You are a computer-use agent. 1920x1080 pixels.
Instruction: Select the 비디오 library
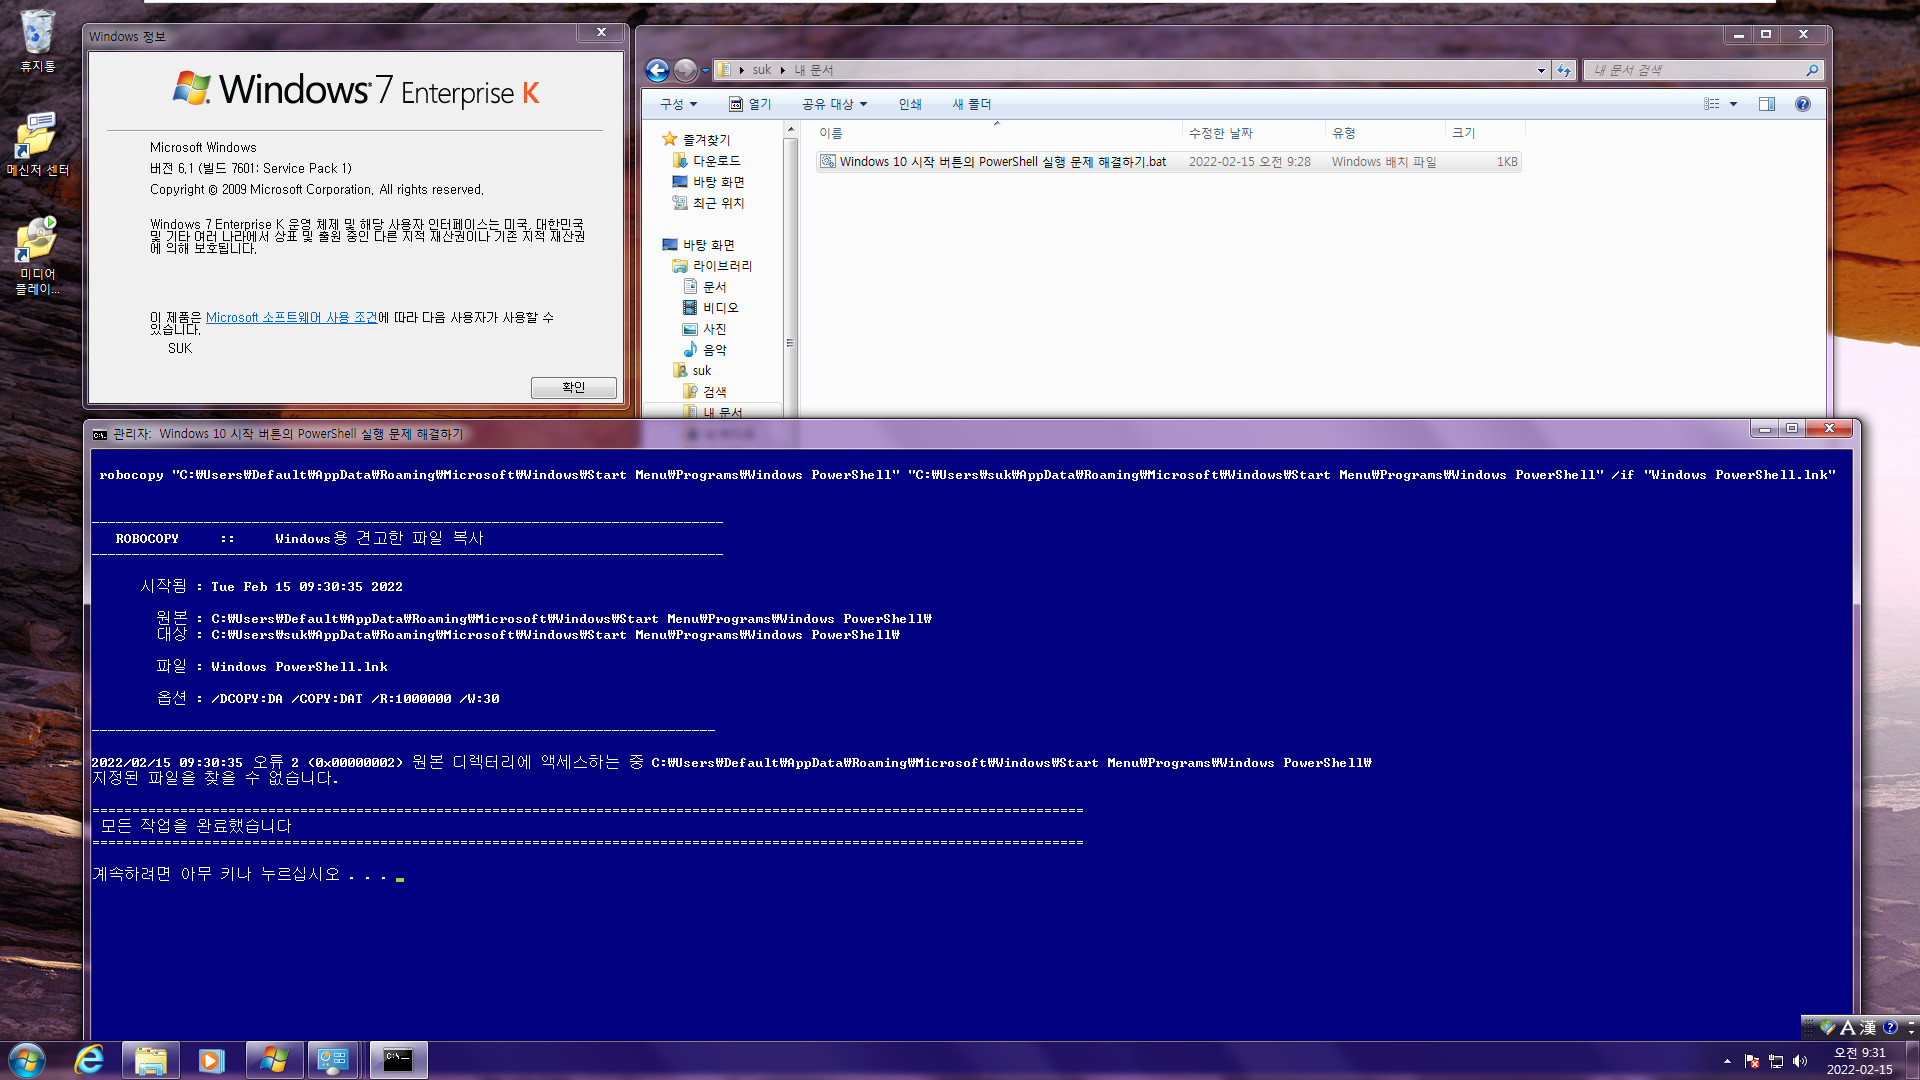pyautogui.click(x=711, y=308)
